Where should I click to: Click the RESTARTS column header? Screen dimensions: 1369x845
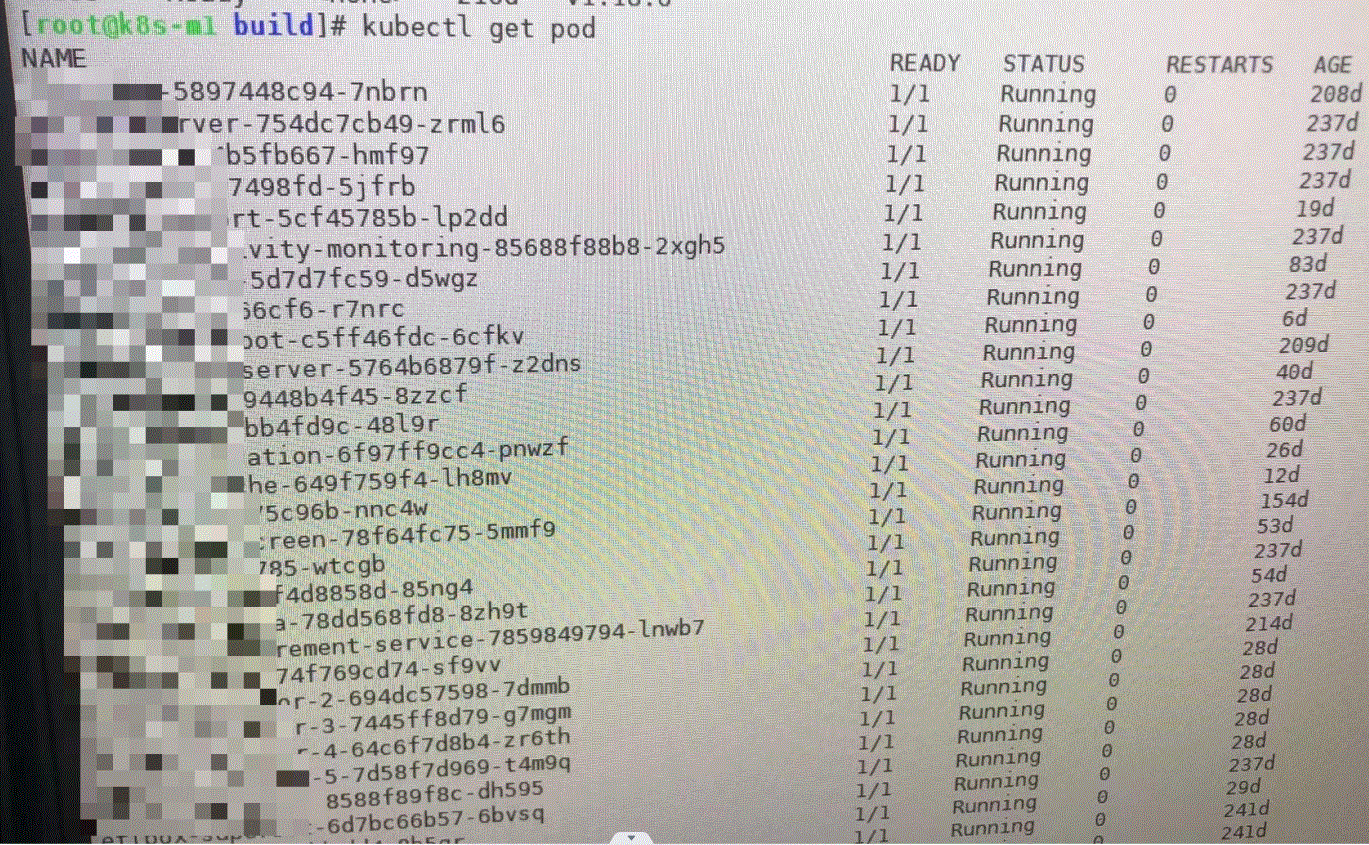point(1219,65)
